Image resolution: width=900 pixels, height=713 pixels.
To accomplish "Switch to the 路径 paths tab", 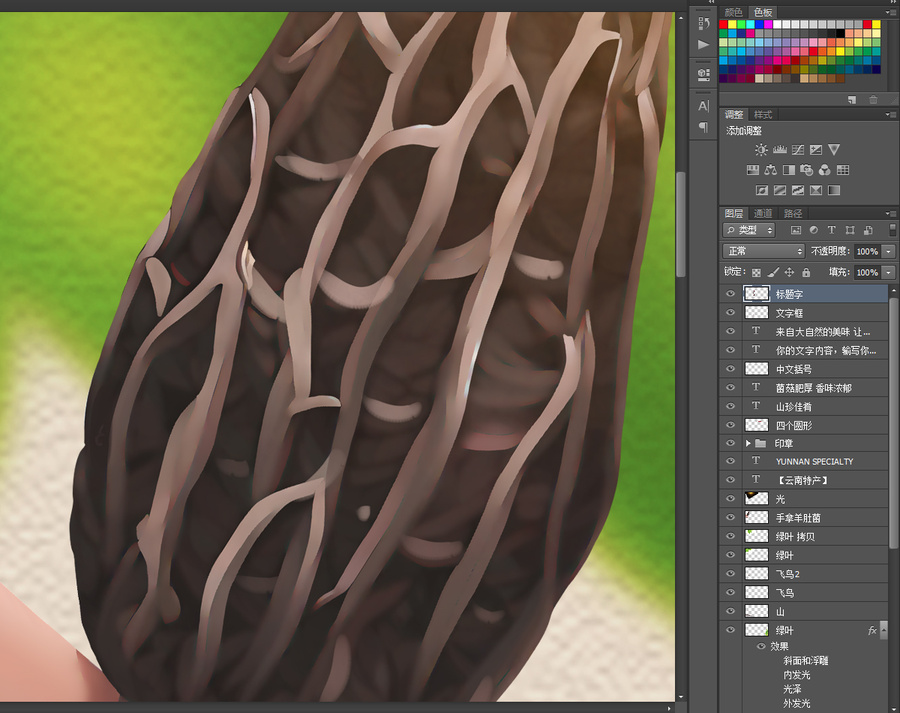I will point(793,214).
